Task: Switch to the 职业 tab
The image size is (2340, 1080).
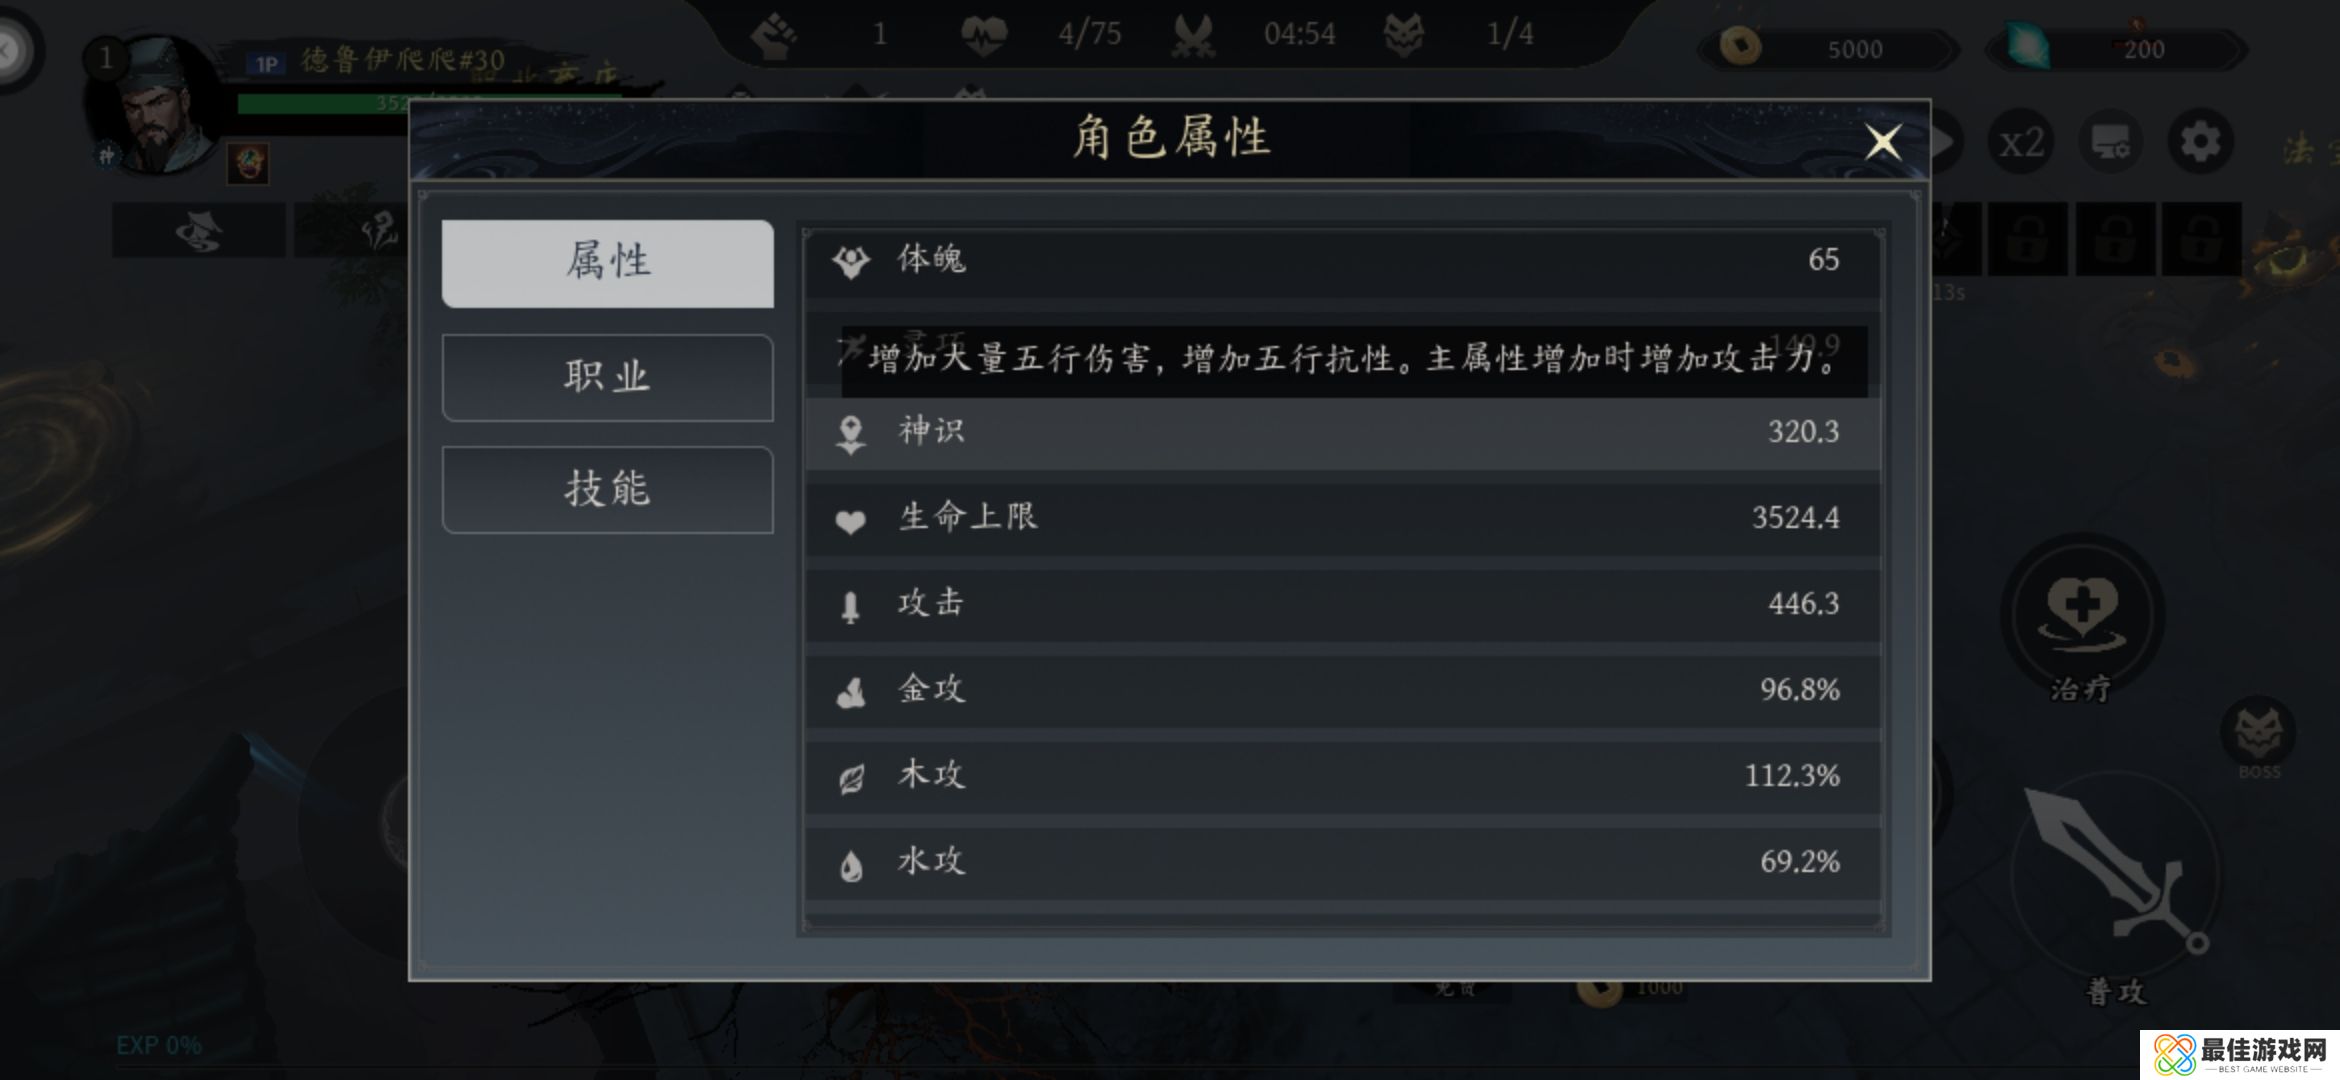Action: 607,377
